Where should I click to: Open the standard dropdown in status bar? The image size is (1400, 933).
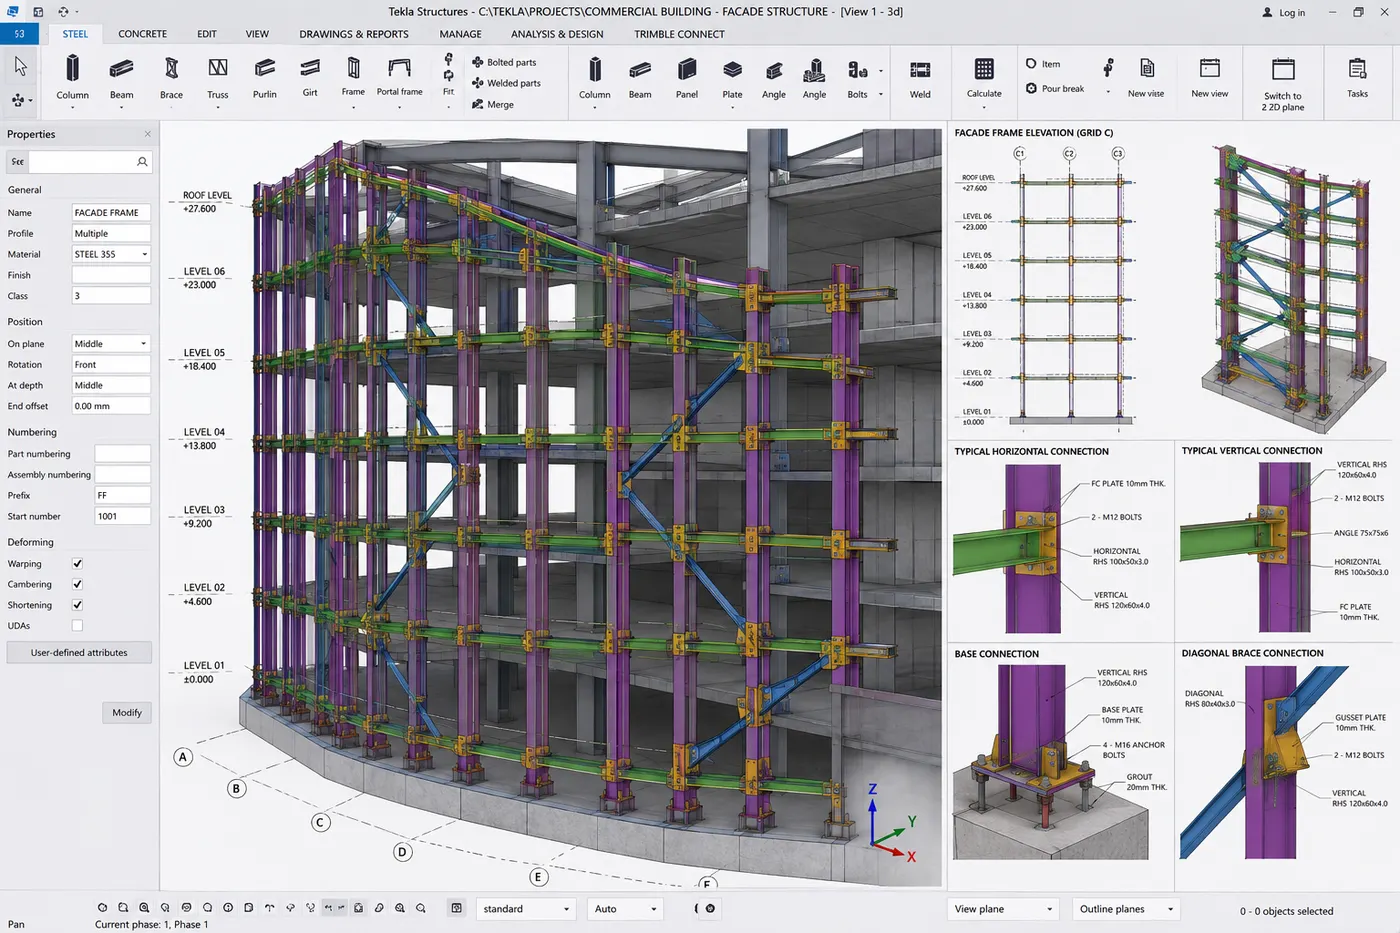526,909
